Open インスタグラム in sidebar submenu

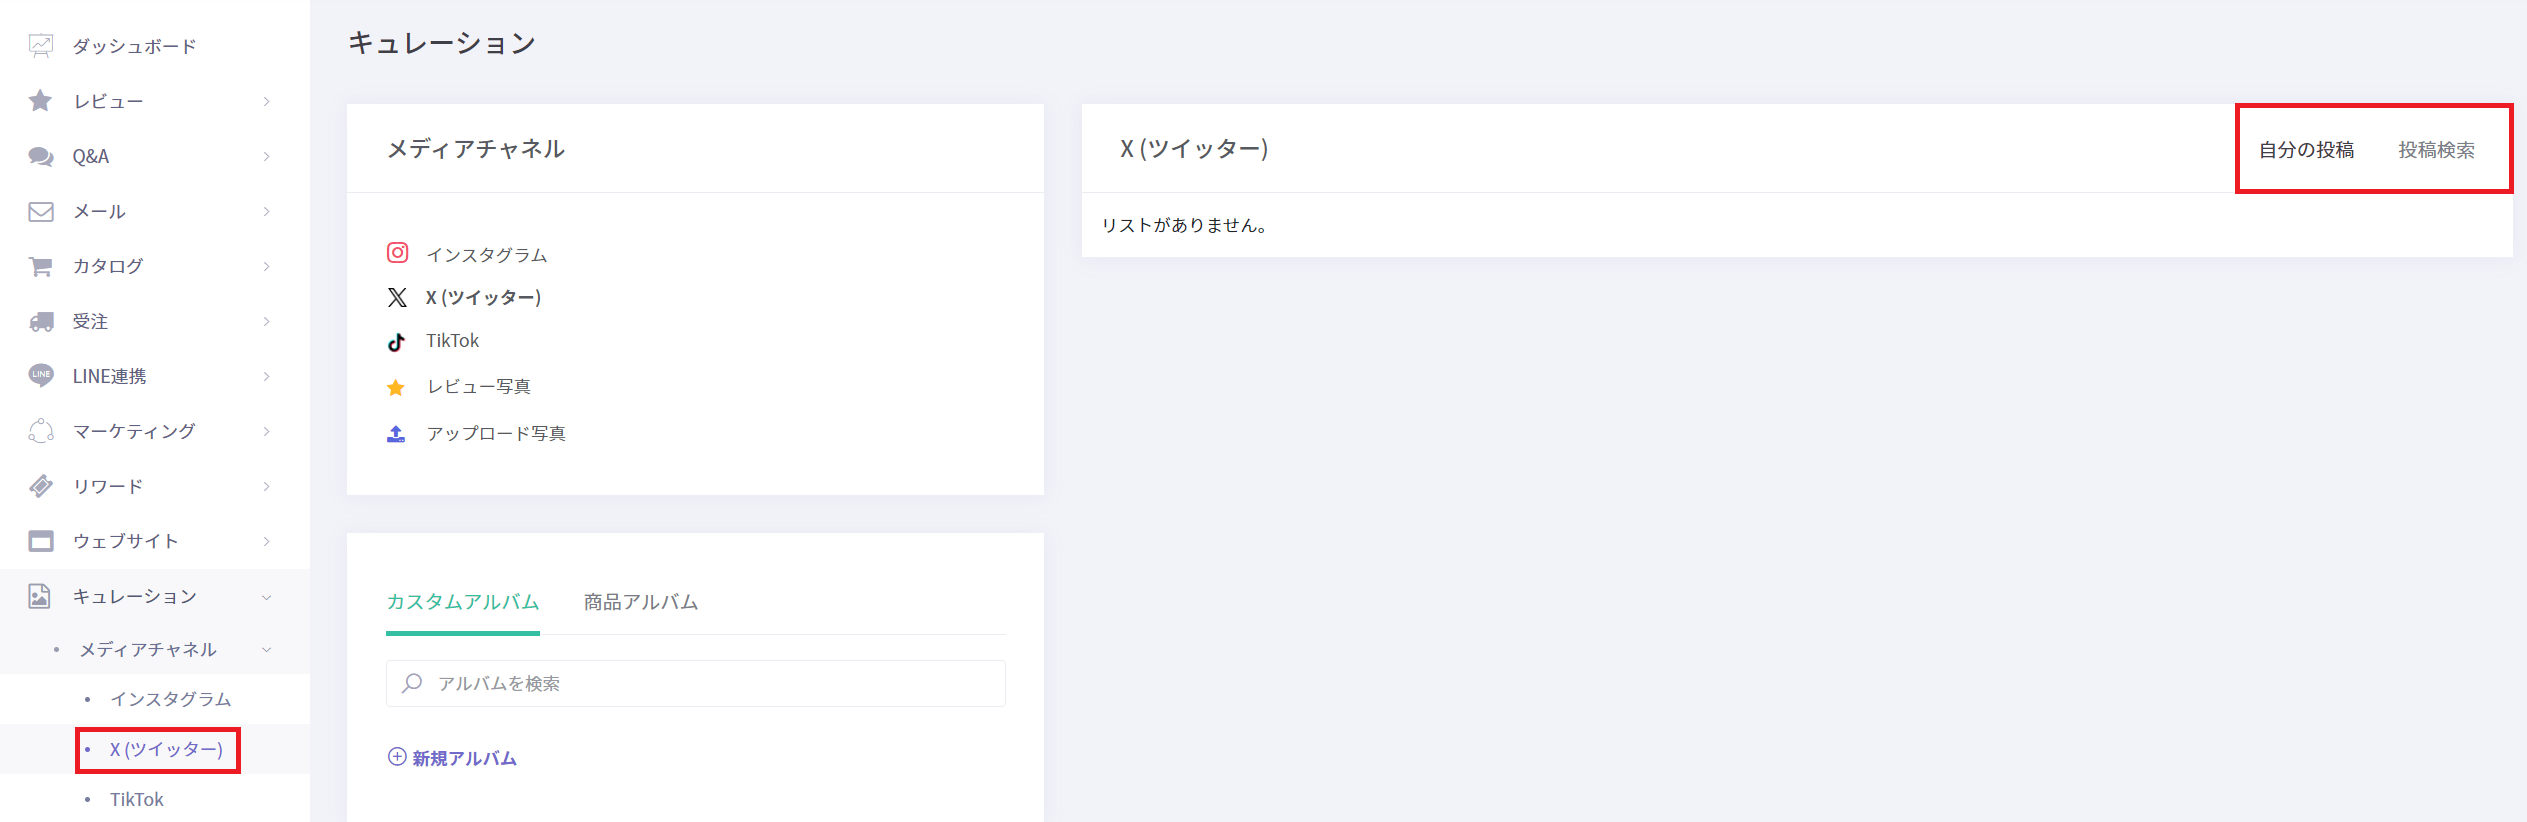tap(171, 699)
